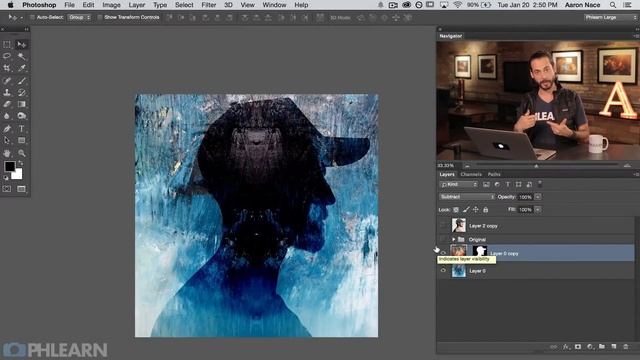Select the Layer 0 copy mask thumbnail
This screenshot has width=640, height=360.
(480, 251)
